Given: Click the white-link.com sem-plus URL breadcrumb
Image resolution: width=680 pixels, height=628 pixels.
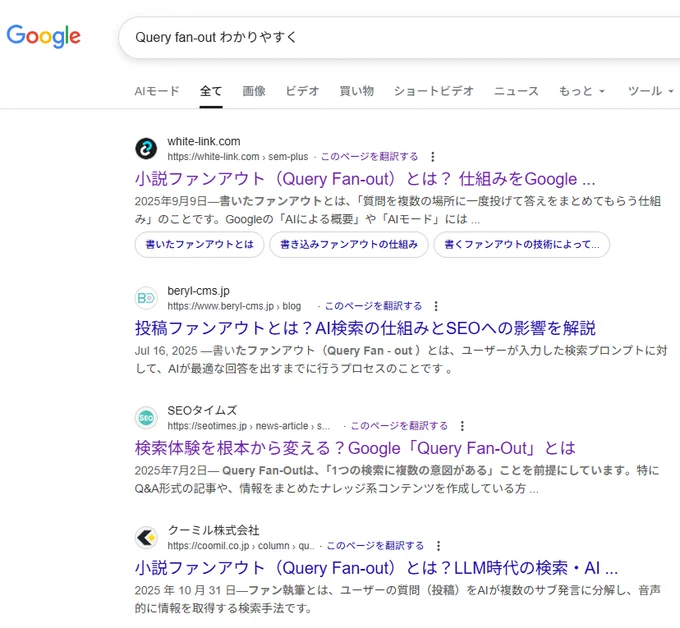Looking at the screenshot, I should [x=238, y=157].
